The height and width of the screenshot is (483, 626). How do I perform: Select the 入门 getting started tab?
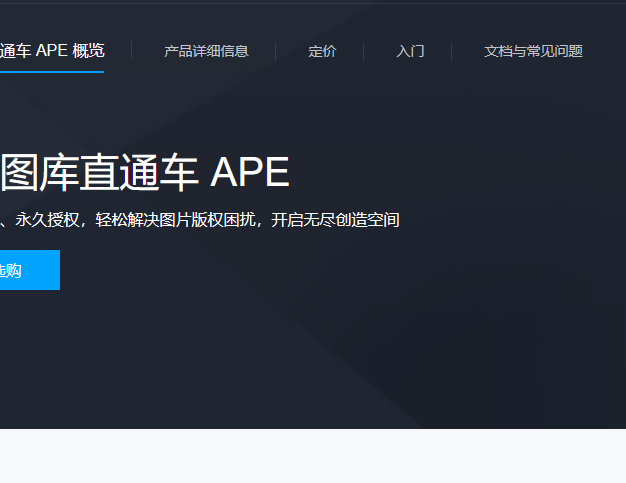pyautogui.click(x=410, y=51)
